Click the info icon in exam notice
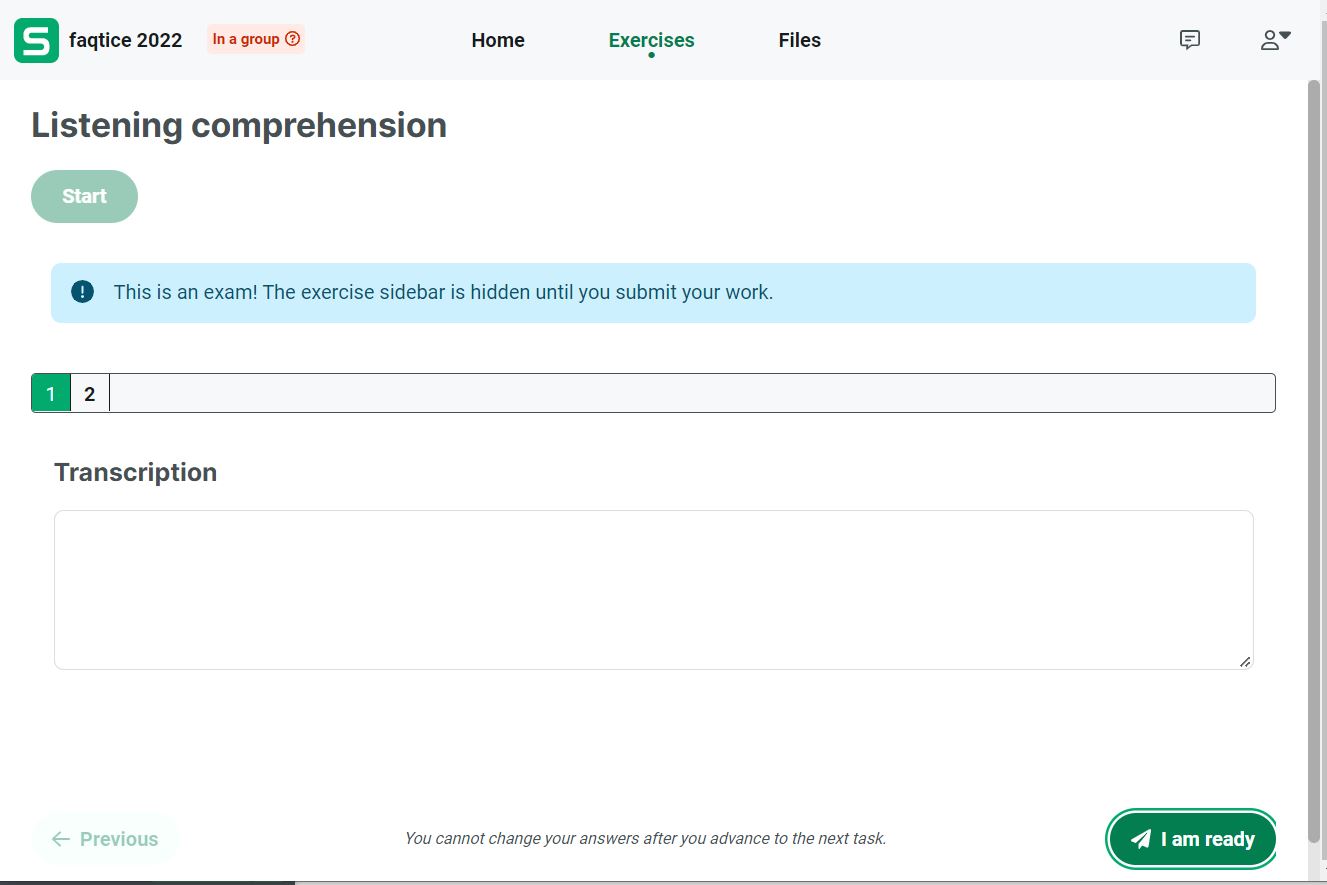Image resolution: width=1327 pixels, height=885 pixels. [82, 292]
